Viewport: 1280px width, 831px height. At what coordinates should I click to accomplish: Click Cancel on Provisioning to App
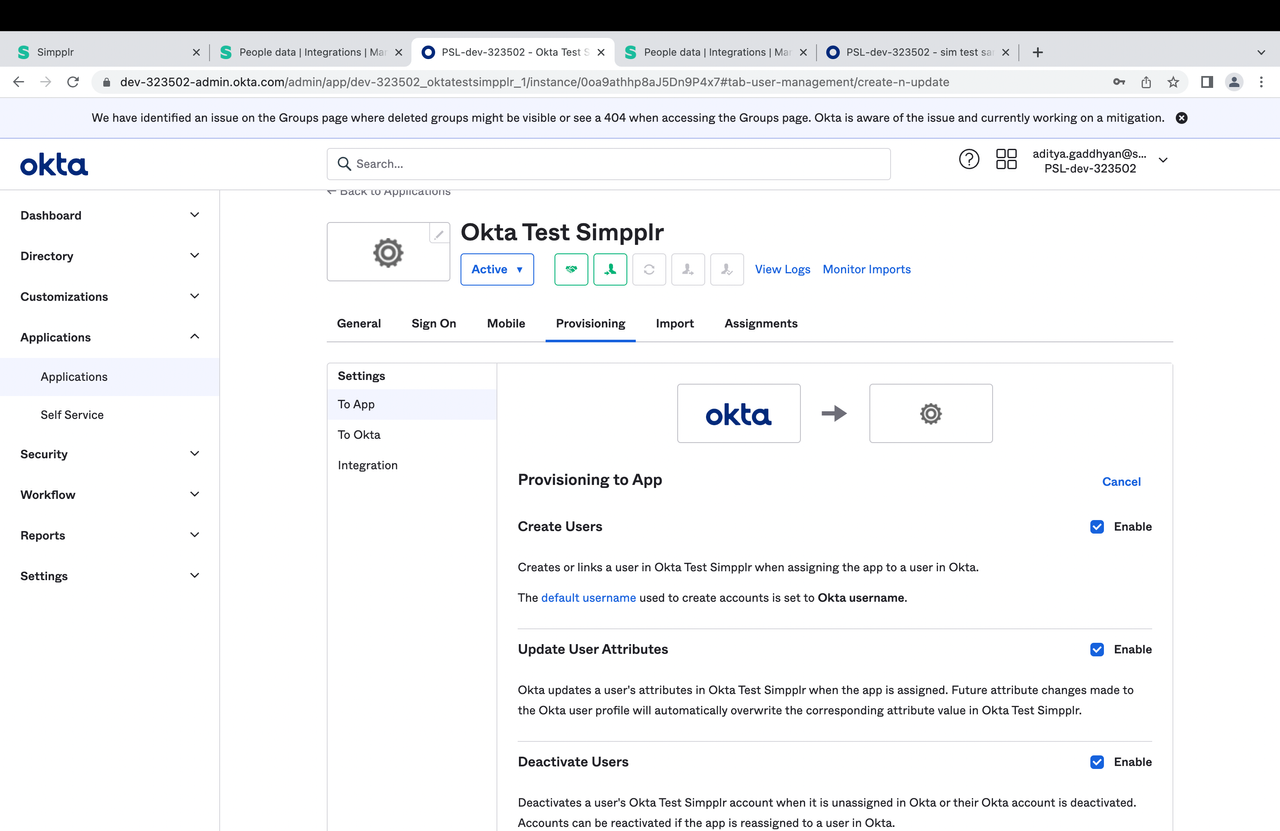pos(1121,481)
